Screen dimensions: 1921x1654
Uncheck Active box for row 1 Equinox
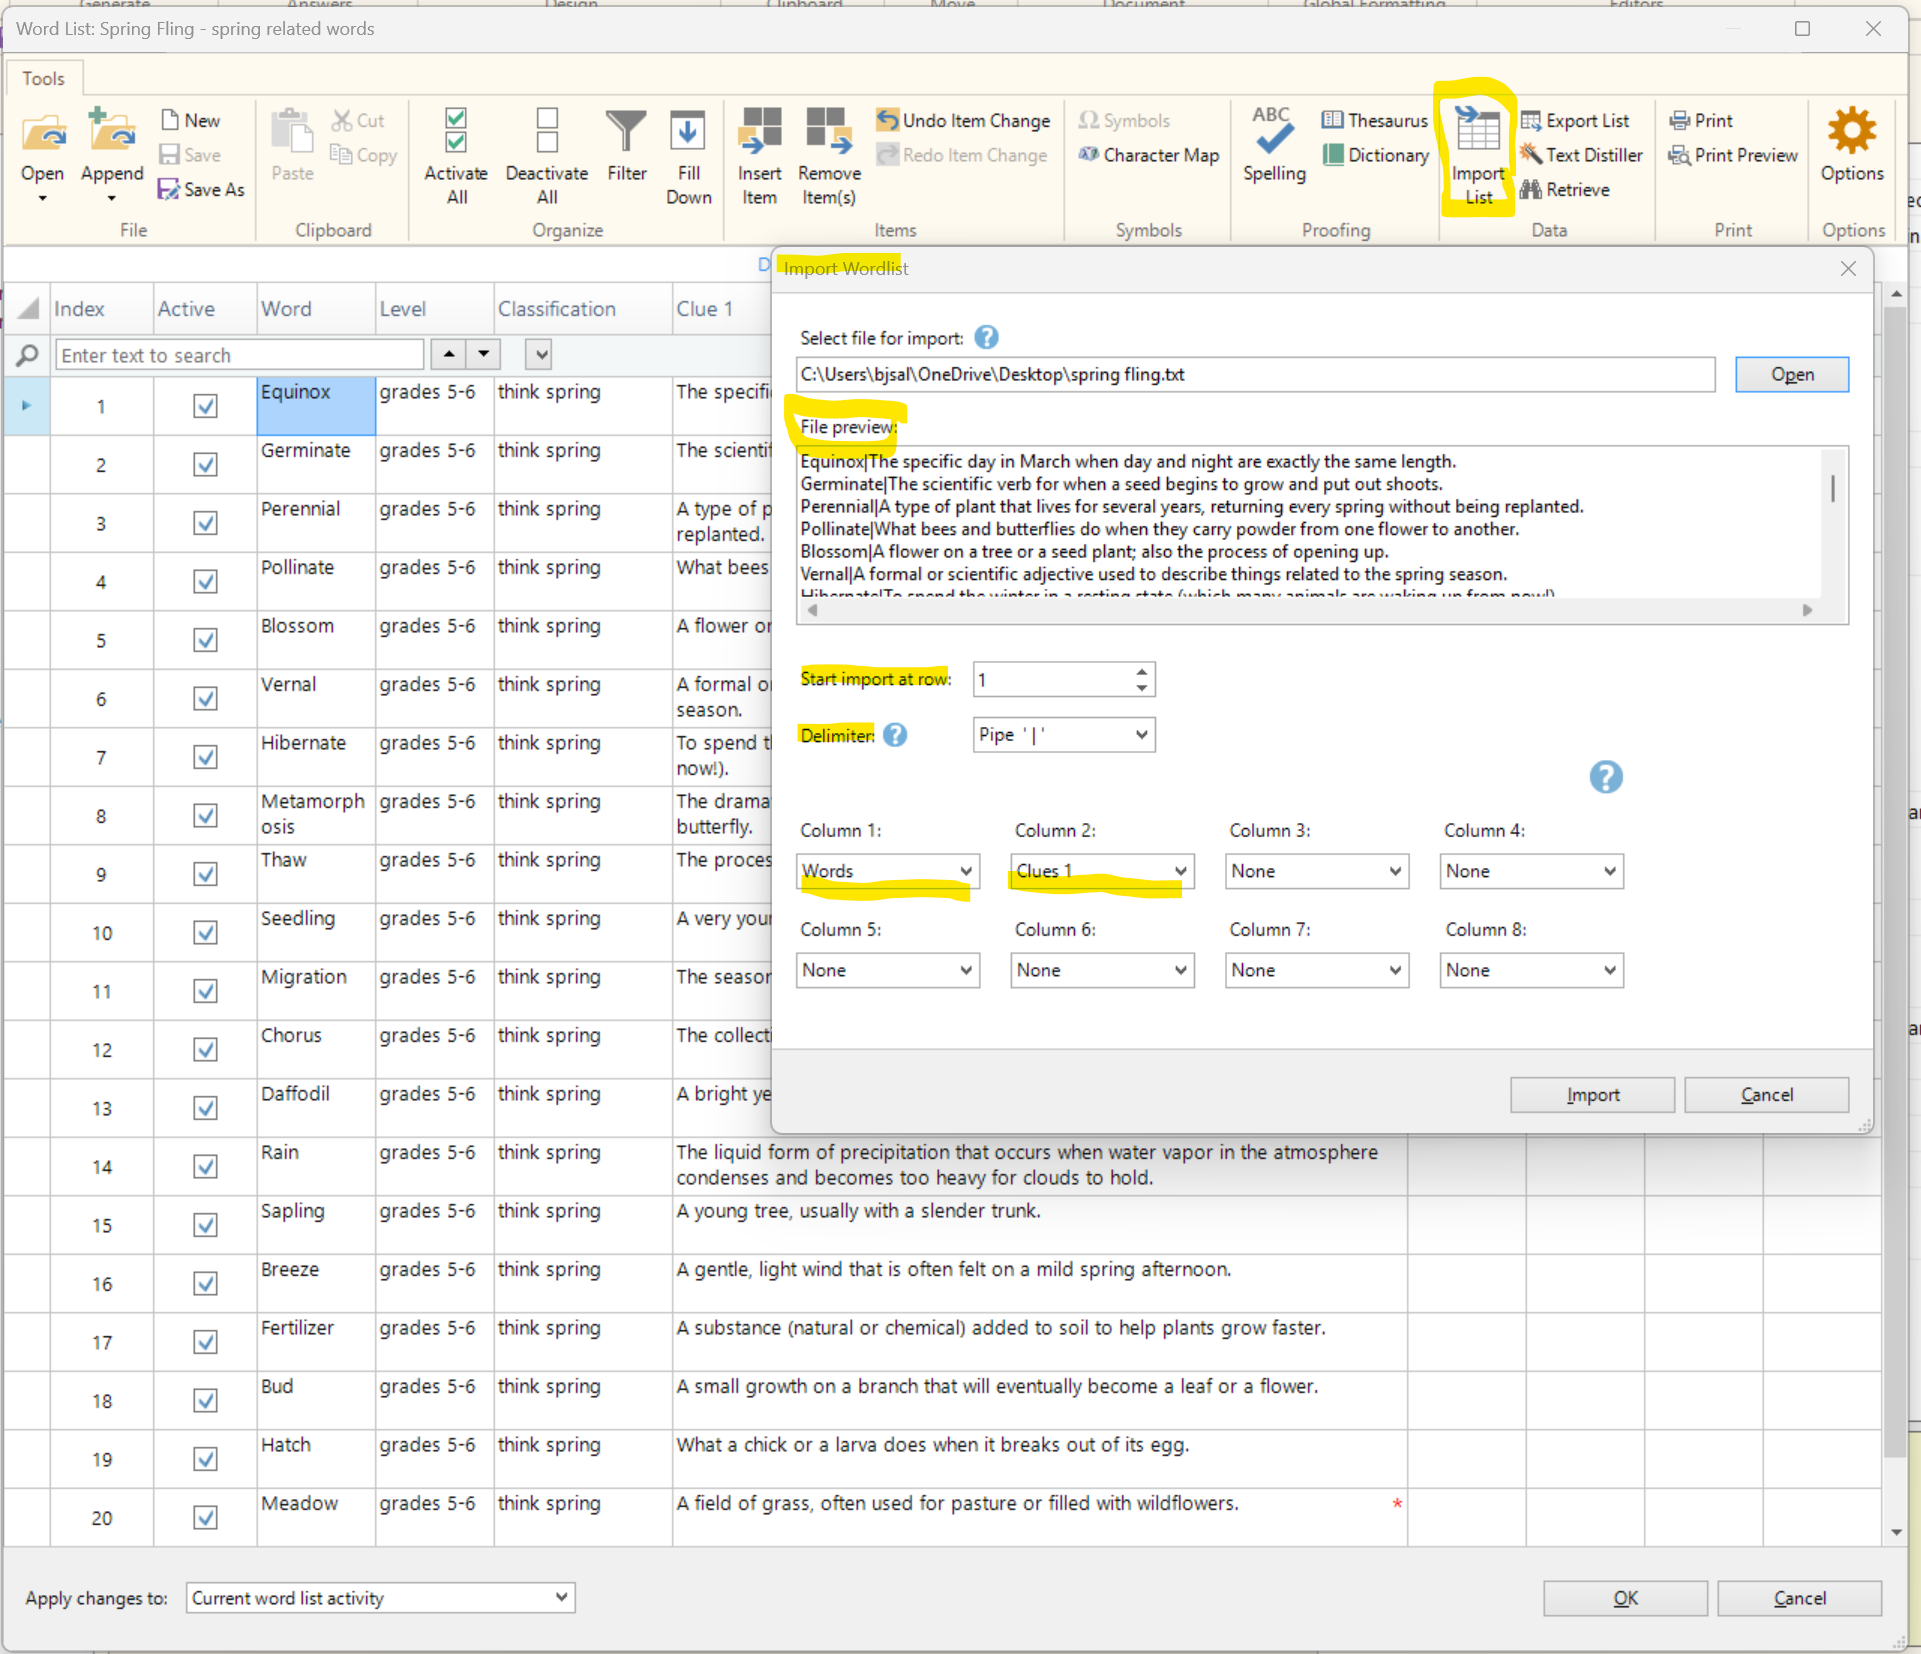[205, 406]
